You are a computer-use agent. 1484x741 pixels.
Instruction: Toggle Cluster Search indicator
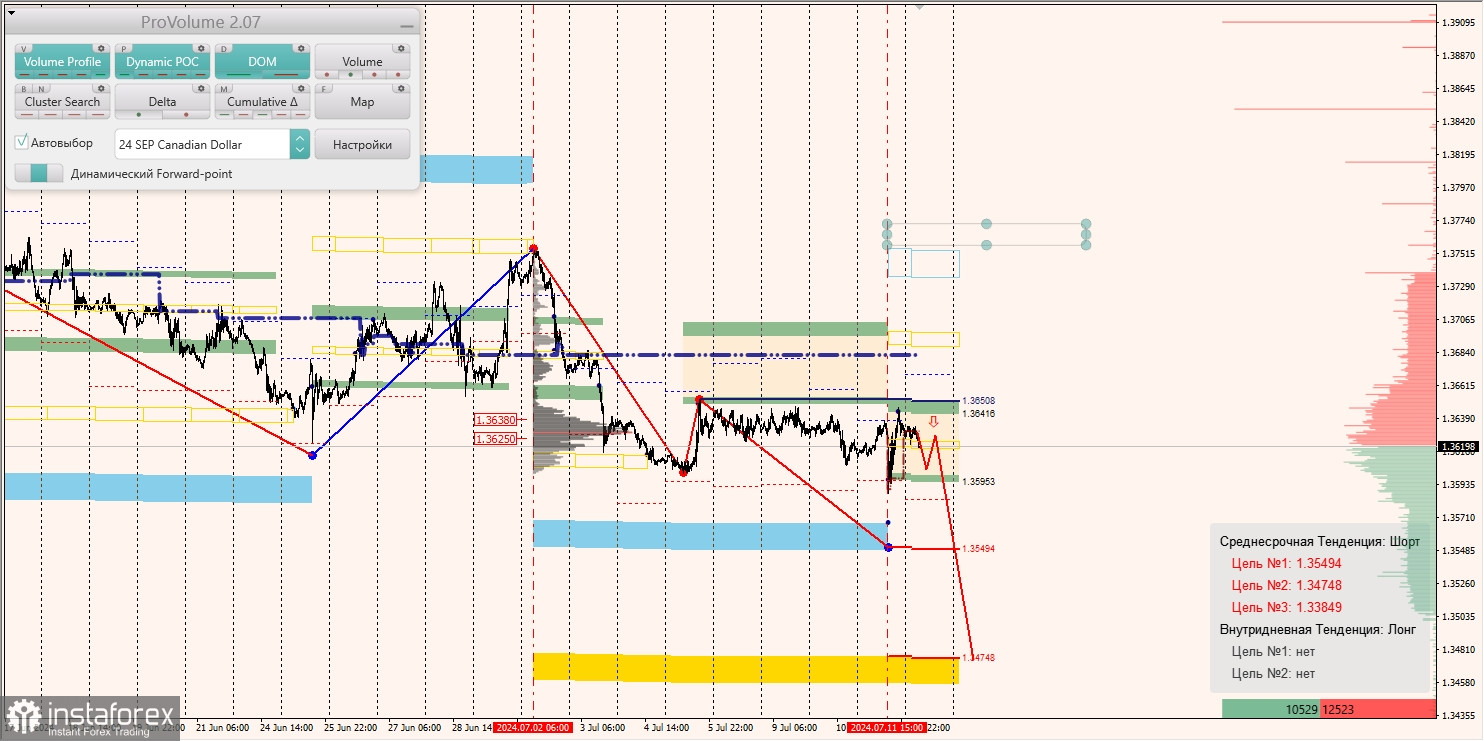(62, 101)
